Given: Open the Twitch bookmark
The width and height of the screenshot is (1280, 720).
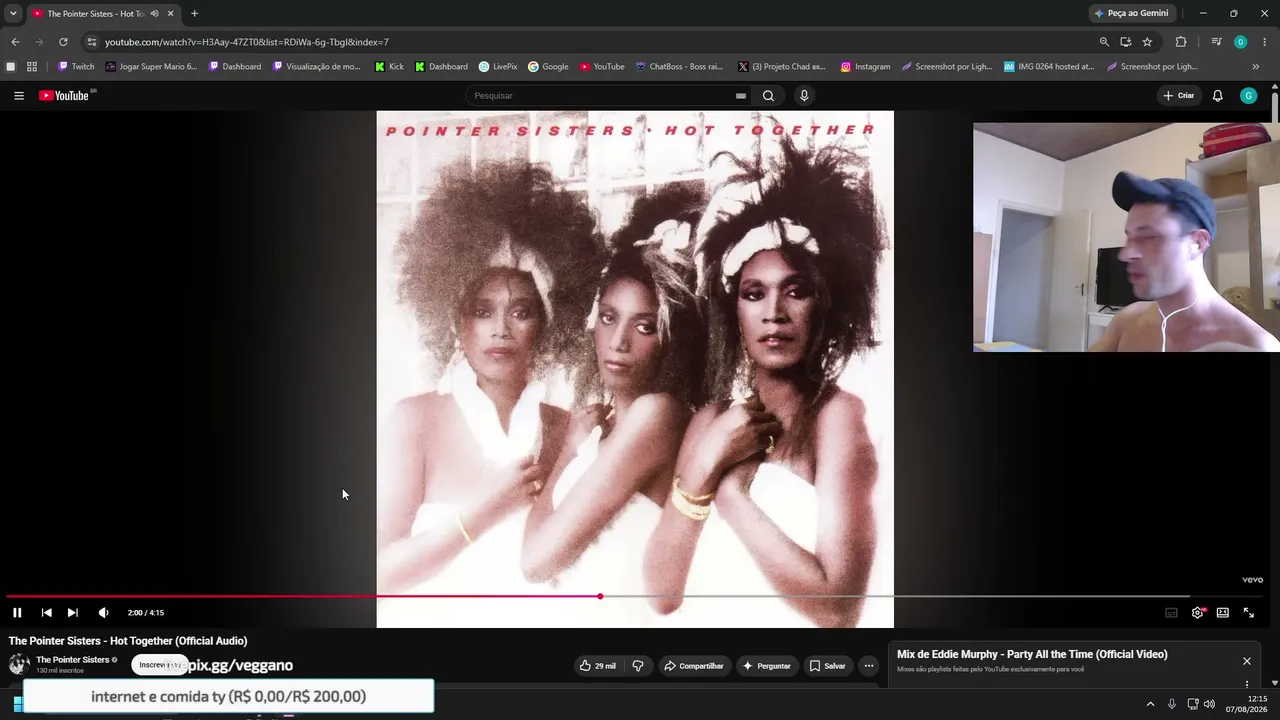Looking at the screenshot, I should (76, 67).
